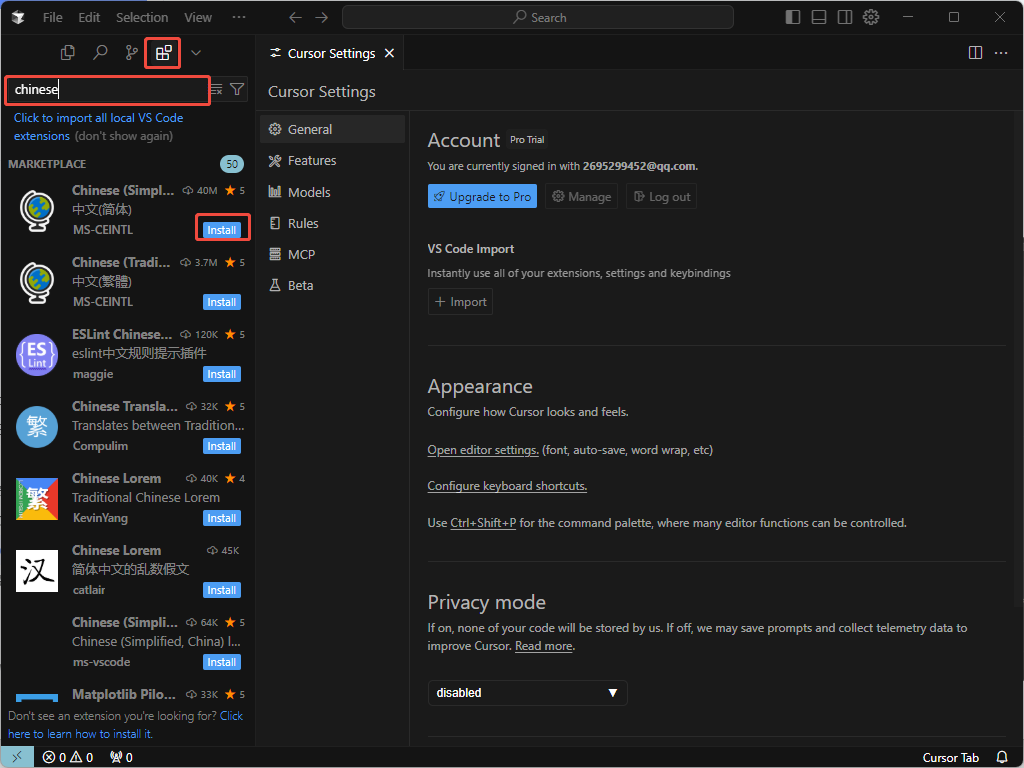Open the Selection menu
Viewport: 1024px width, 768px height.
[x=142, y=18]
